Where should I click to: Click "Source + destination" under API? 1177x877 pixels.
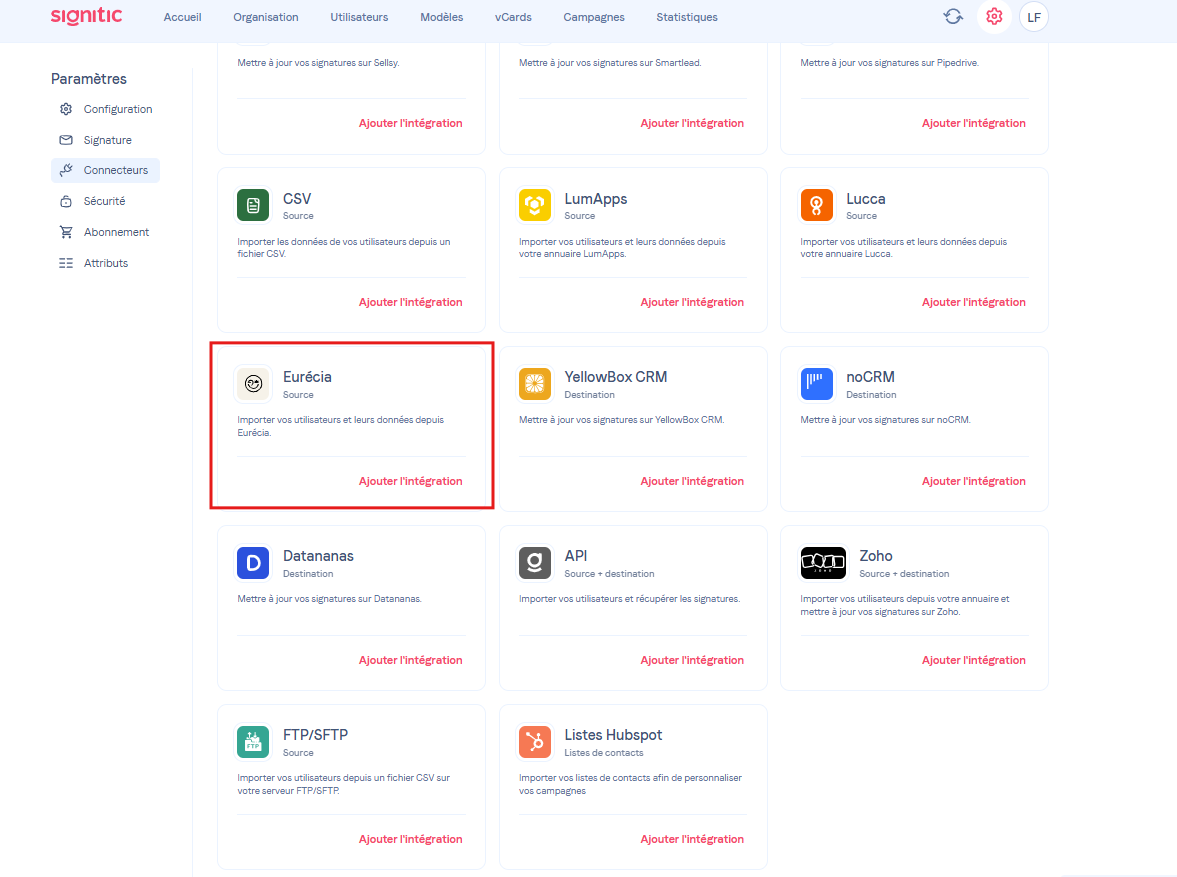pos(609,574)
